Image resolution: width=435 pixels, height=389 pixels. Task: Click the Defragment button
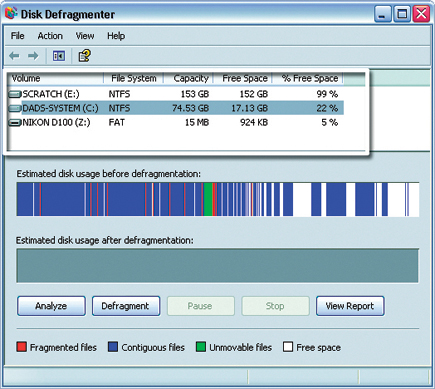[126, 306]
